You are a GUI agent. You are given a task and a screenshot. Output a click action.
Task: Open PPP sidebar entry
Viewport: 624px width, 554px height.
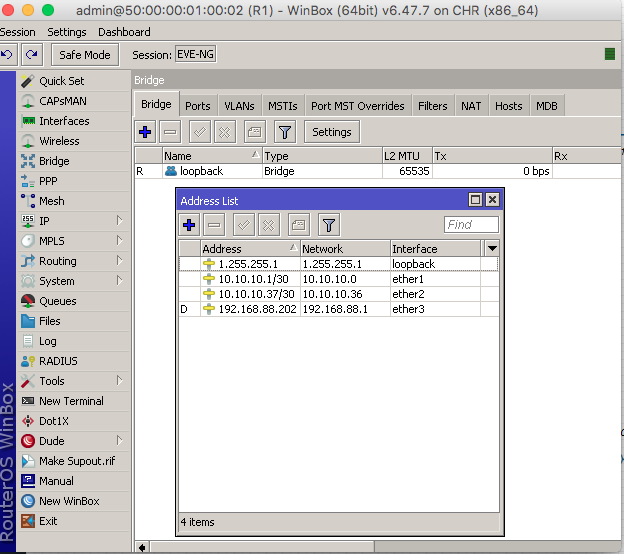point(74,181)
